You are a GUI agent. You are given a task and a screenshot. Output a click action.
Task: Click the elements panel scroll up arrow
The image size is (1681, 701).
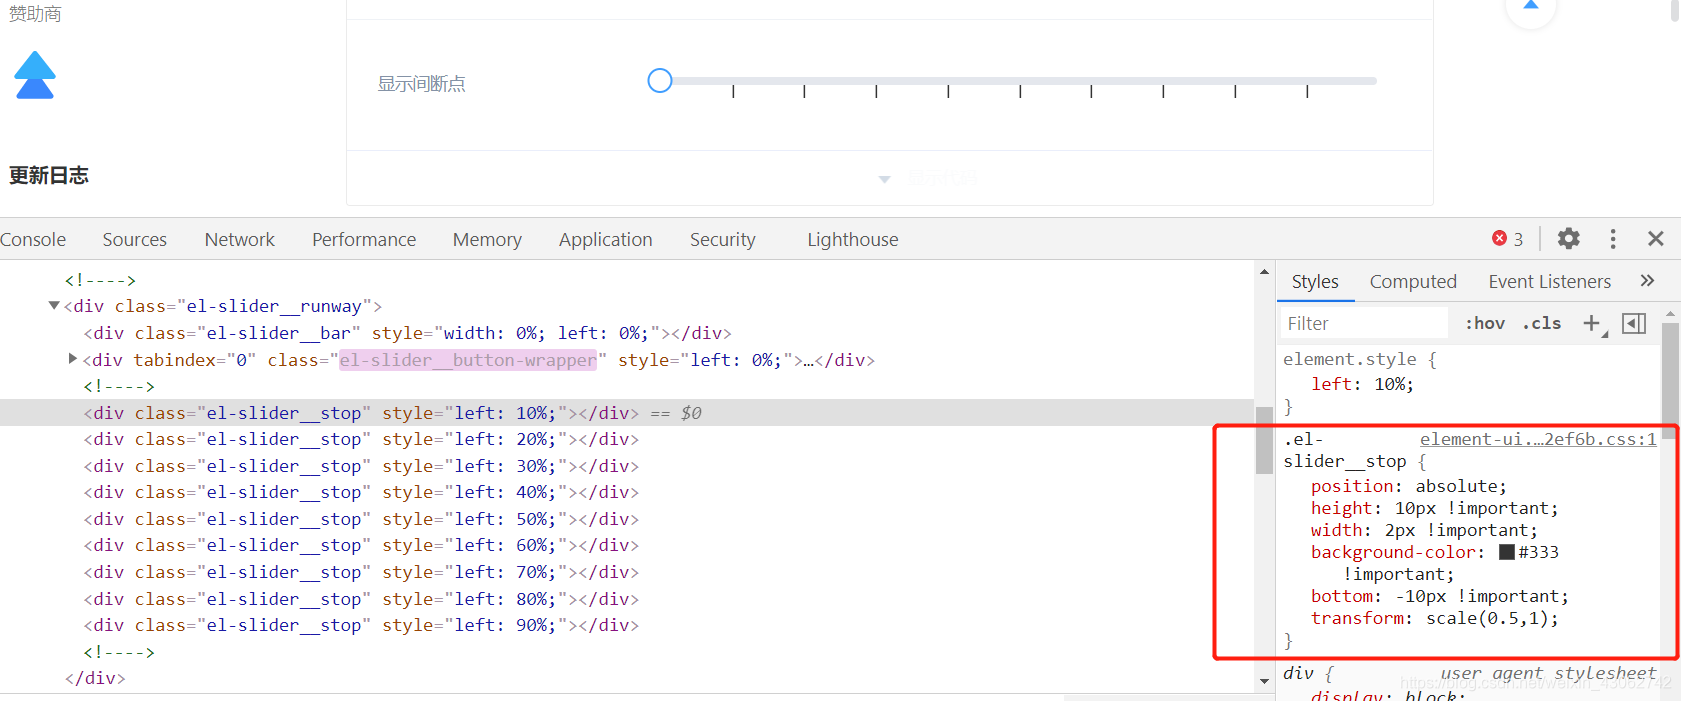click(1264, 272)
